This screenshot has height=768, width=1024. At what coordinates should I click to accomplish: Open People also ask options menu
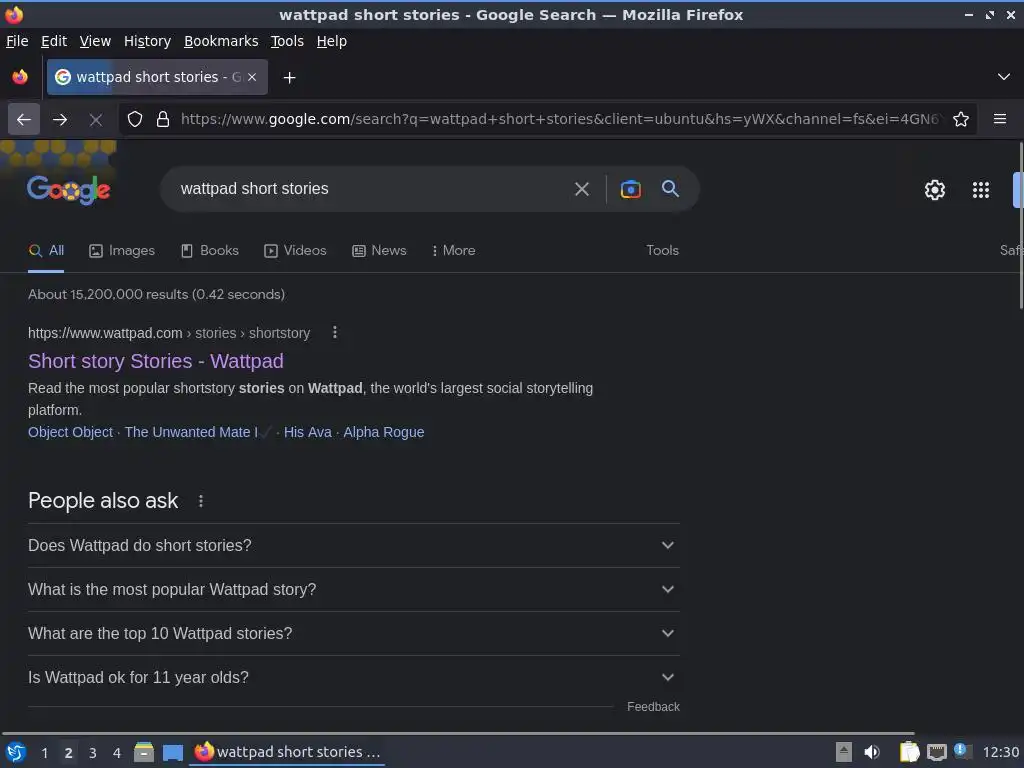200,501
